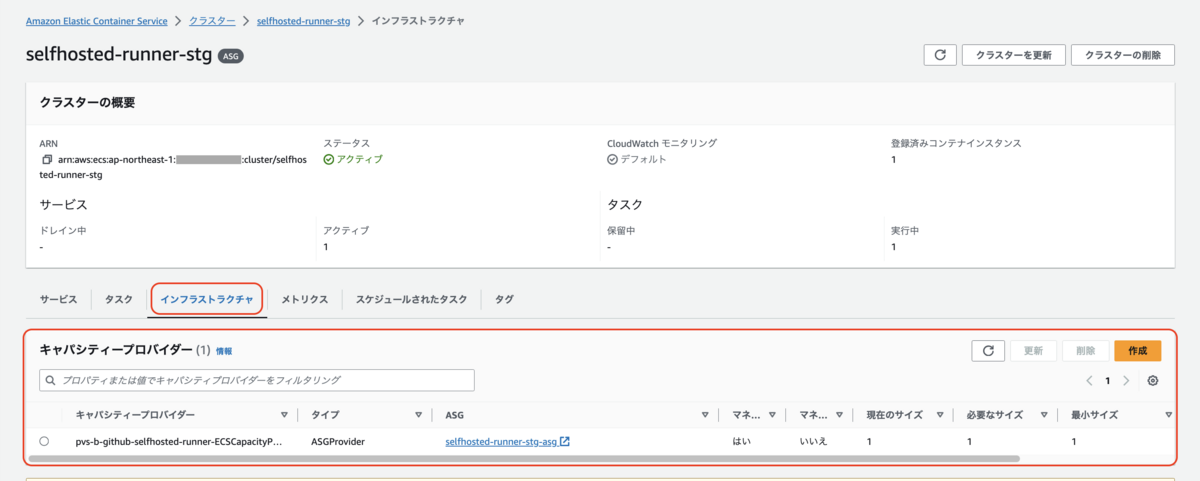Click the orange 作成 button
Image resolution: width=1200 pixels, height=481 pixels.
click(1137, 351)
